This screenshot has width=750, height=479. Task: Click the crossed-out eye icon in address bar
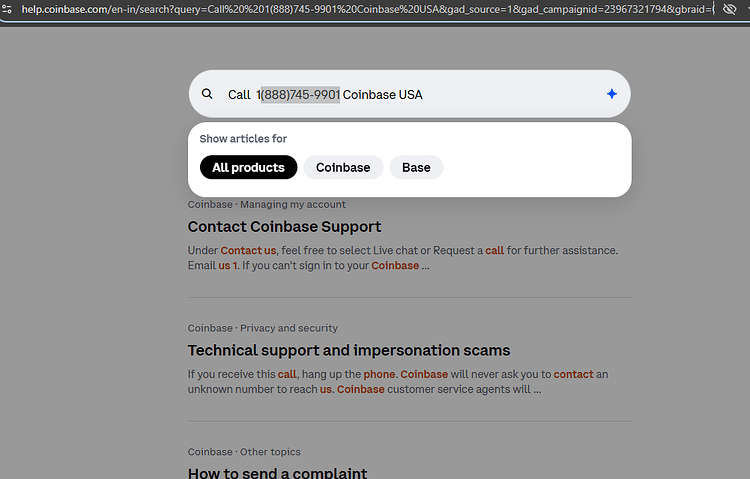click(729, 9)
